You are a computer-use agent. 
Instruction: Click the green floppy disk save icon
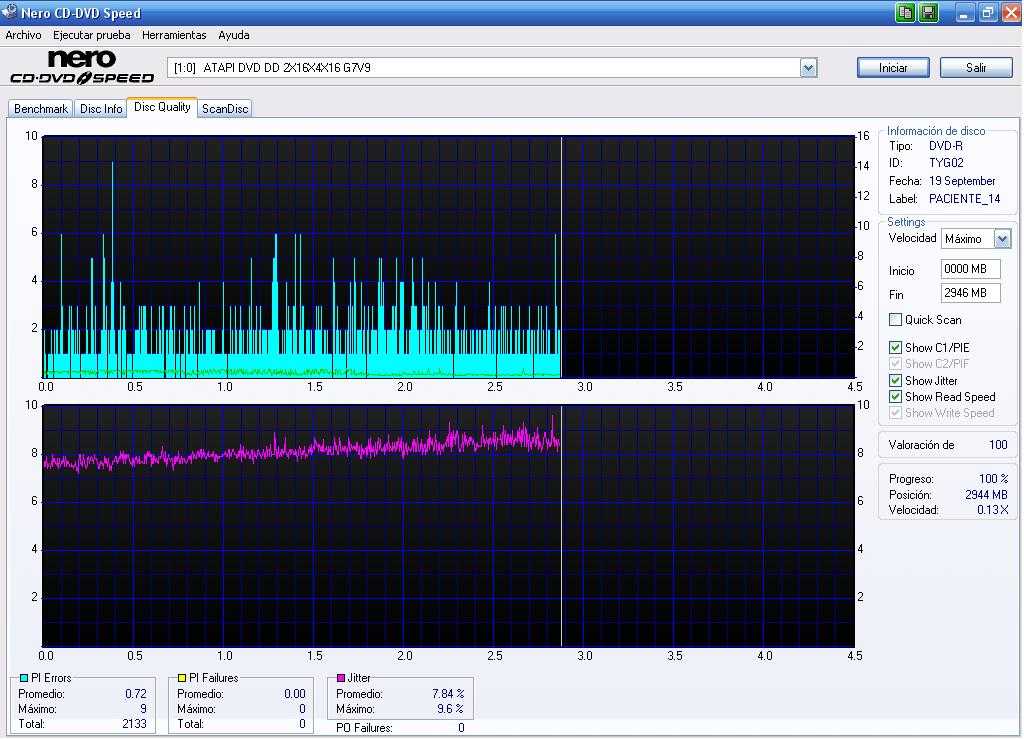point(928,13)
